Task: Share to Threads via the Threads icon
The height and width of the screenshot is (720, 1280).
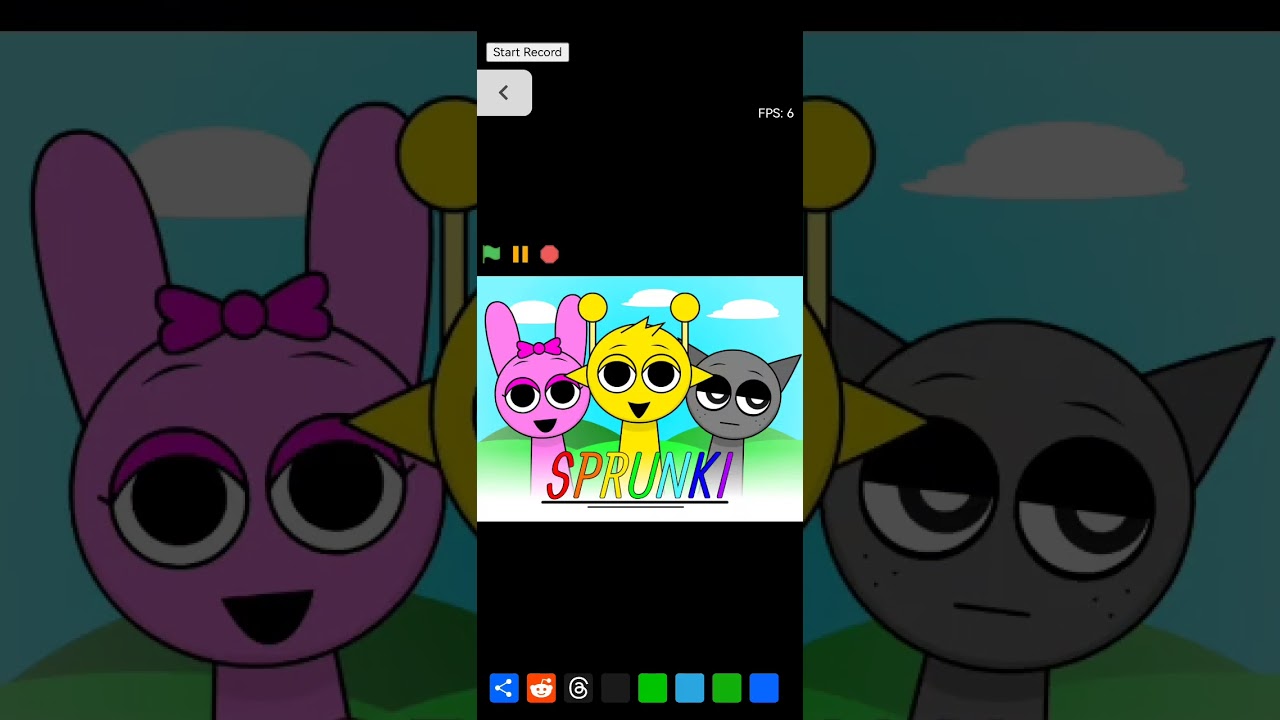Action: (578, 688)
